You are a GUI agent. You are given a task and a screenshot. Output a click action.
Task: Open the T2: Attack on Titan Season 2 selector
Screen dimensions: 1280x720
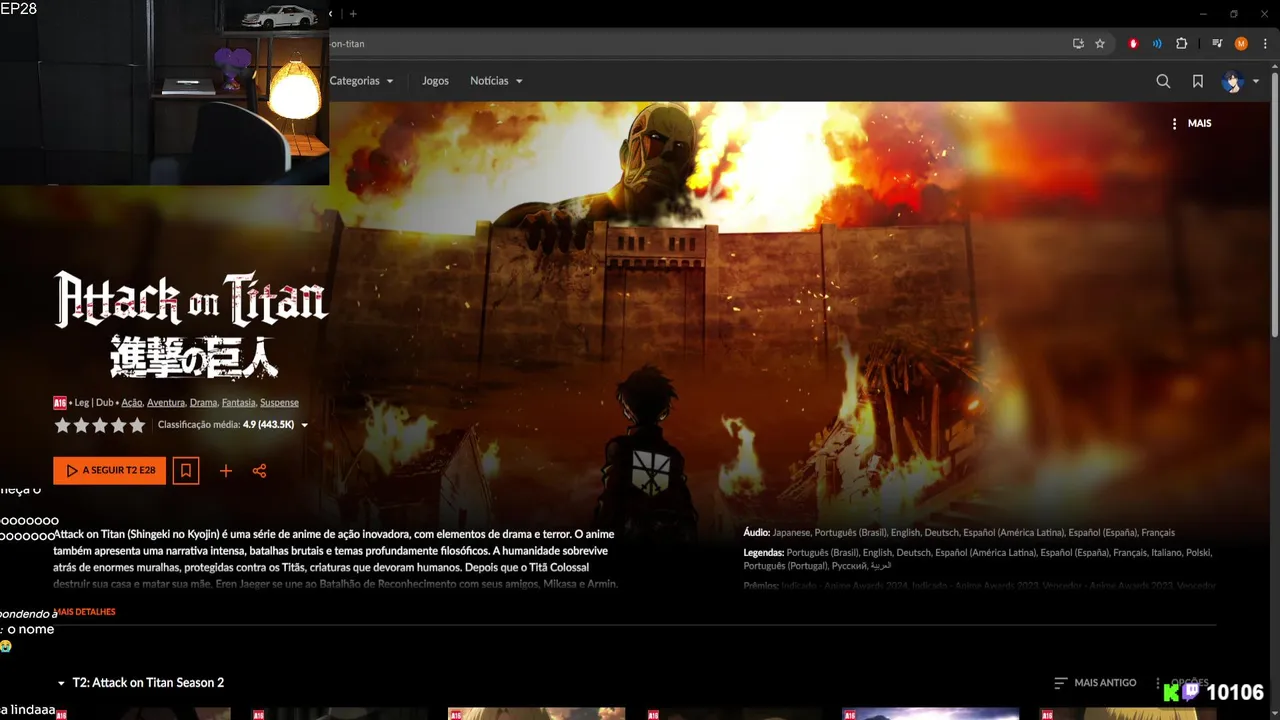coord(141,683)
